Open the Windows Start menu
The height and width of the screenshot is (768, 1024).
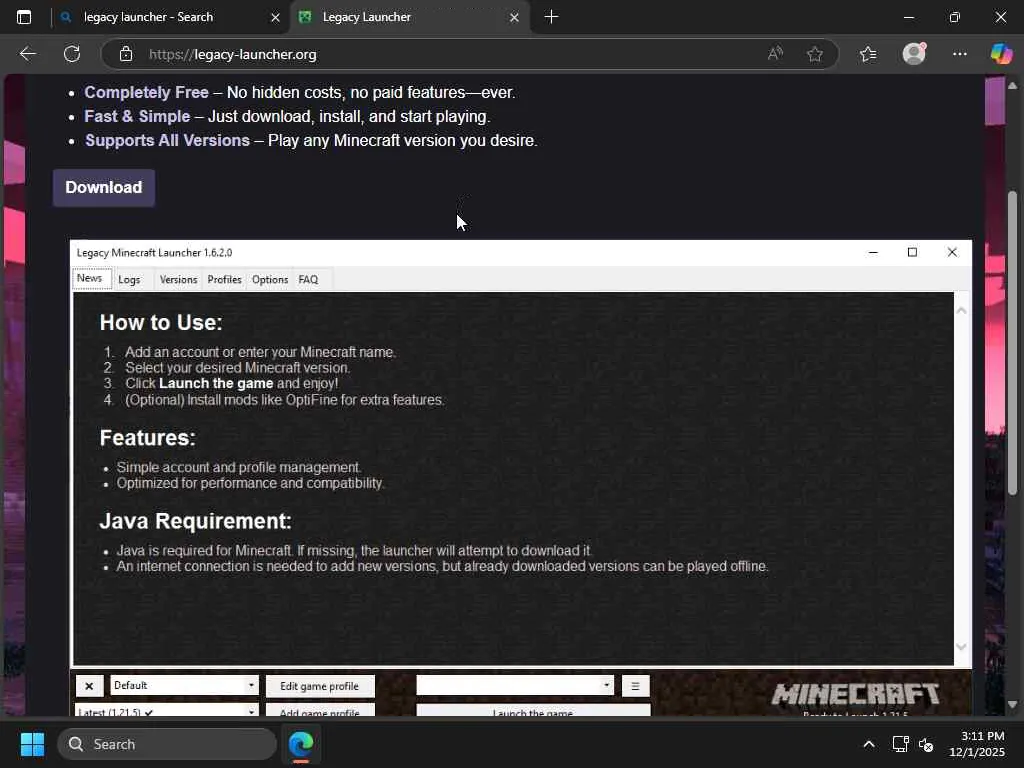(32, 744)
